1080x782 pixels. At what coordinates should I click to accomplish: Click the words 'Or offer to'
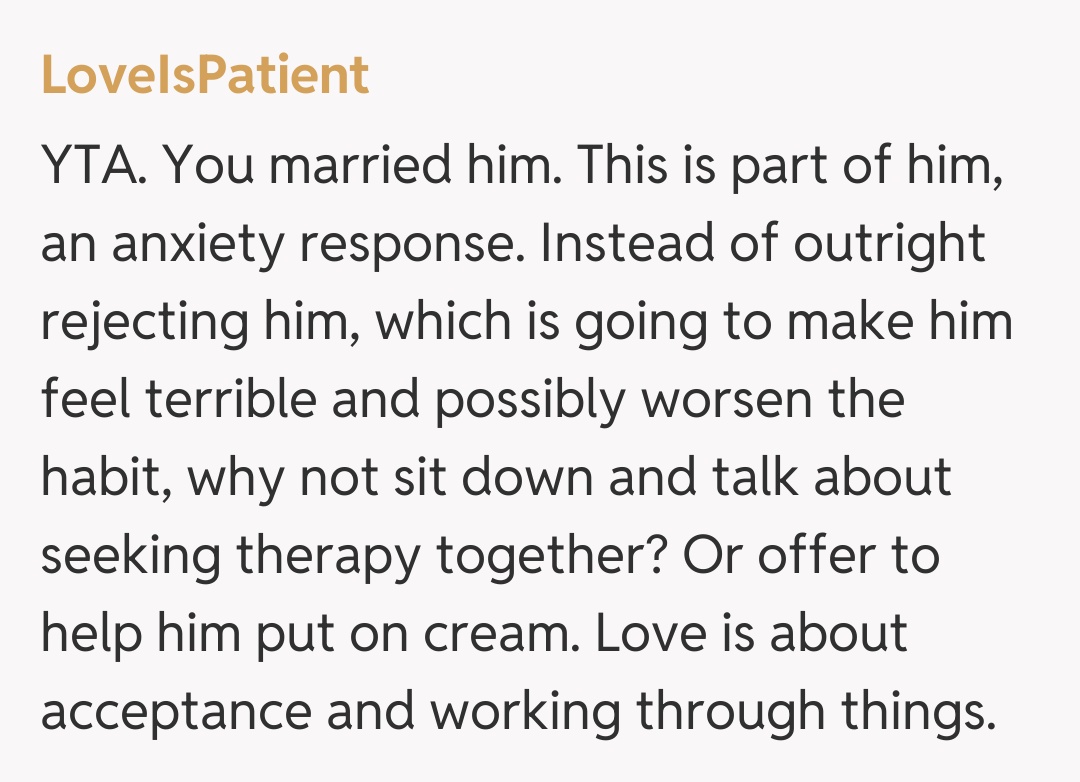tap(812, 556)
